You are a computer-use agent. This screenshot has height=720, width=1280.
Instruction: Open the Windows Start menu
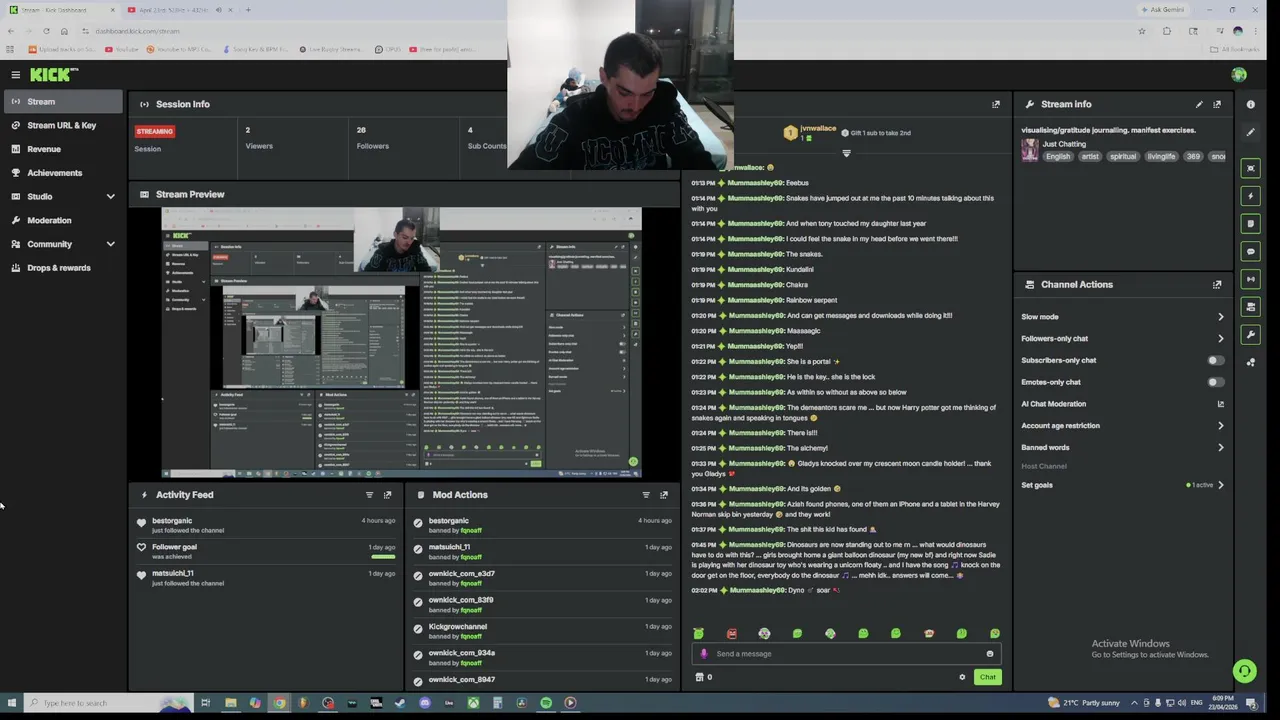(x=11, y=703)
